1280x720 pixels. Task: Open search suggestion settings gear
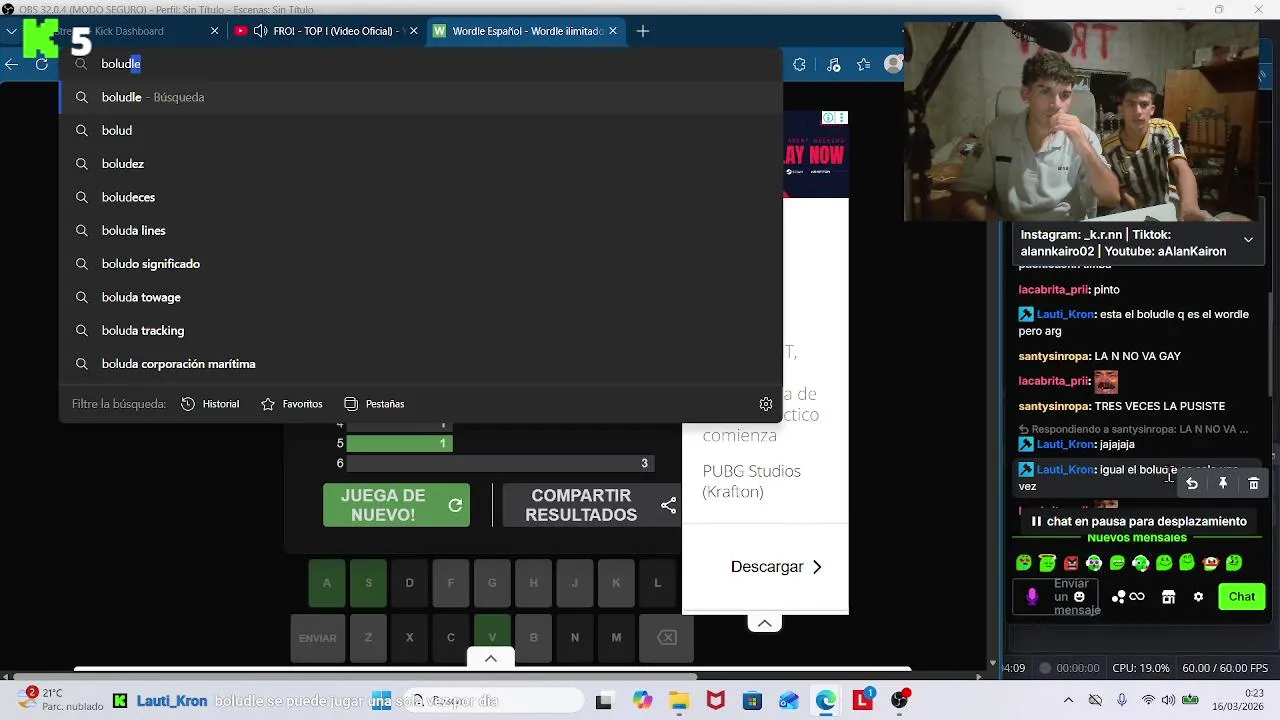click(766, 404)
